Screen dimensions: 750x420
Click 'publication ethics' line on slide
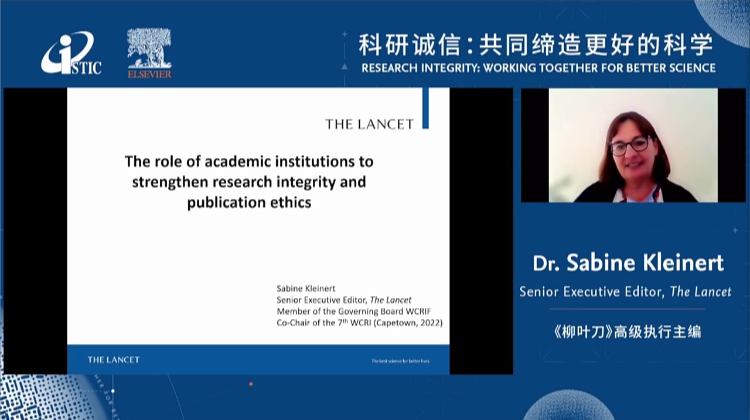(249, 203)
